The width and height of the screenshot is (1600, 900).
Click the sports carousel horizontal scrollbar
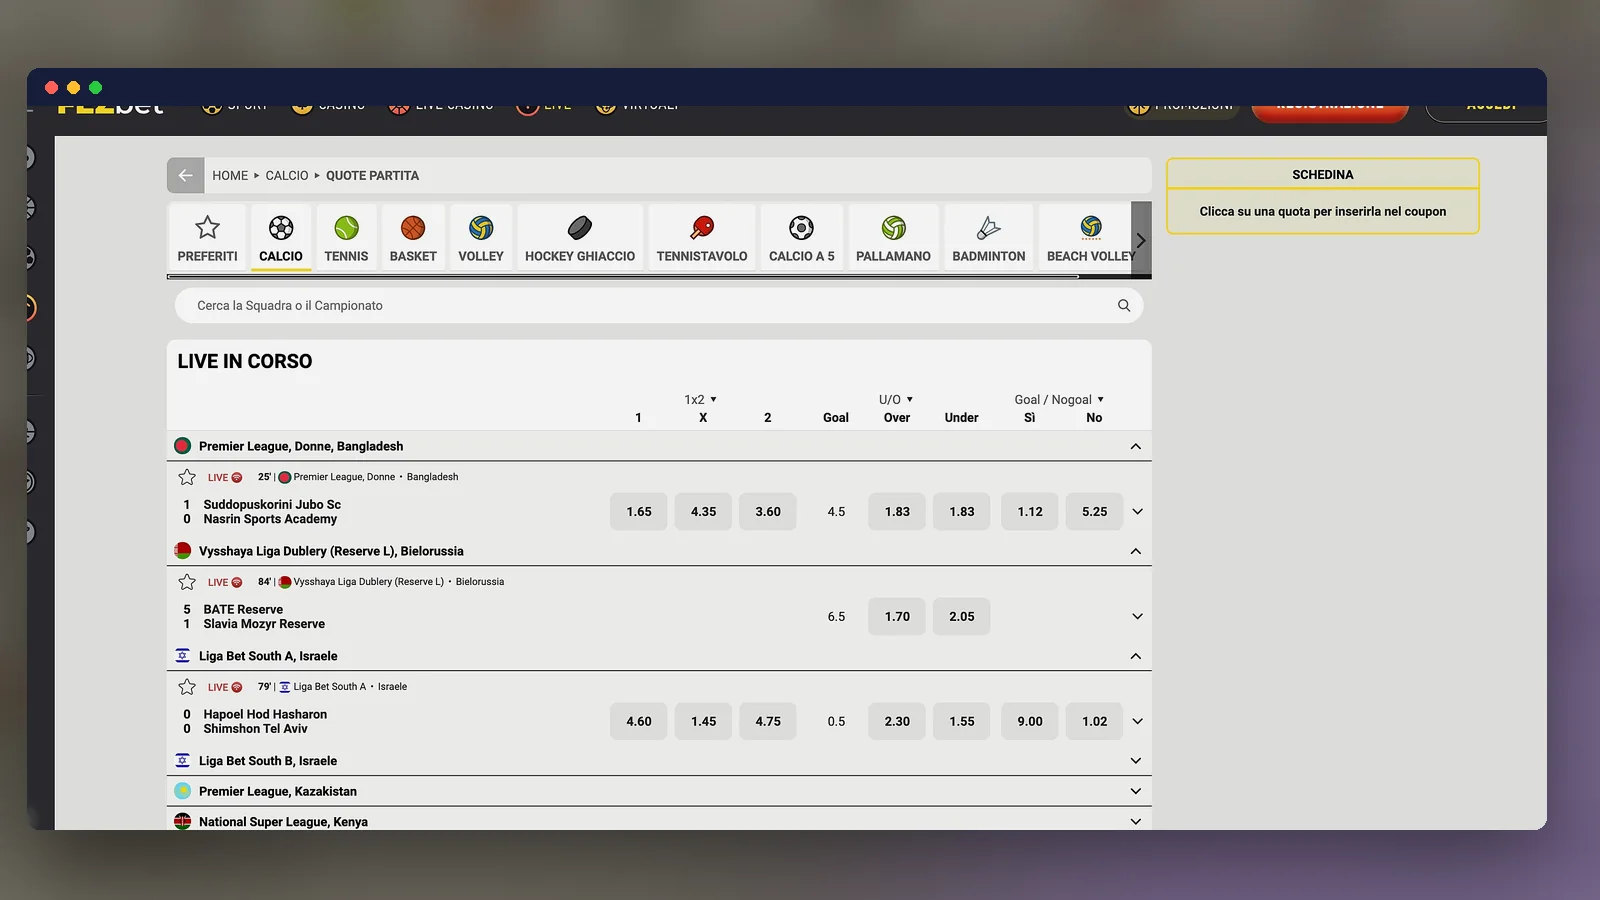click(623, 276)
